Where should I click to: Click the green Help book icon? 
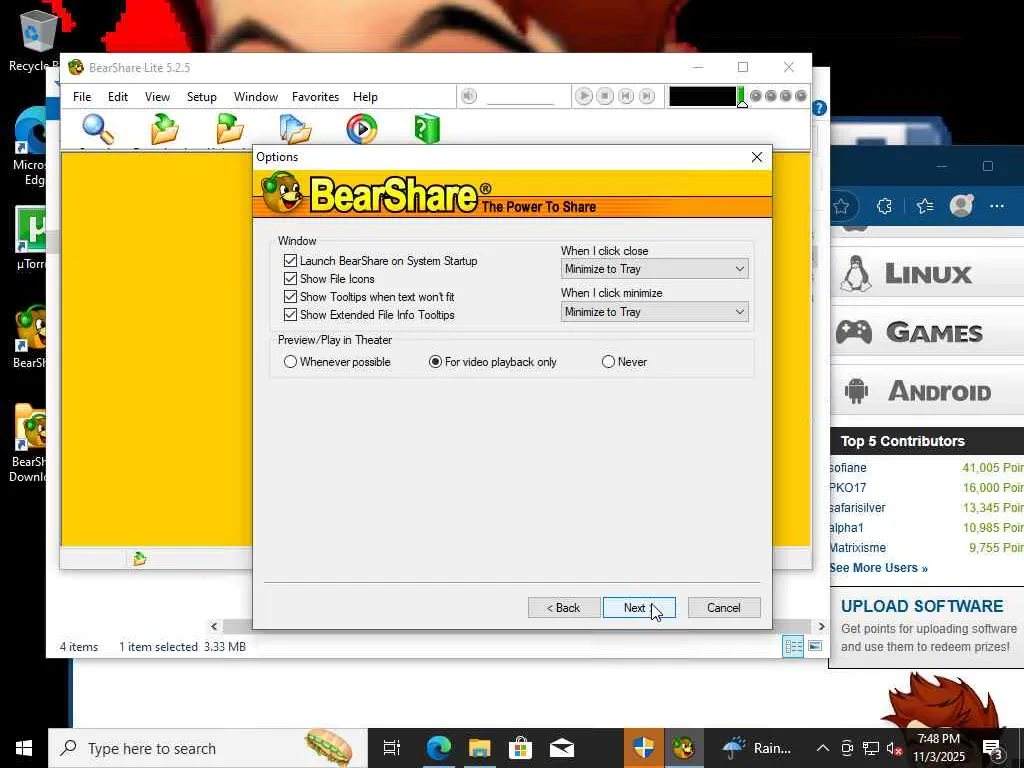[427, 128]
